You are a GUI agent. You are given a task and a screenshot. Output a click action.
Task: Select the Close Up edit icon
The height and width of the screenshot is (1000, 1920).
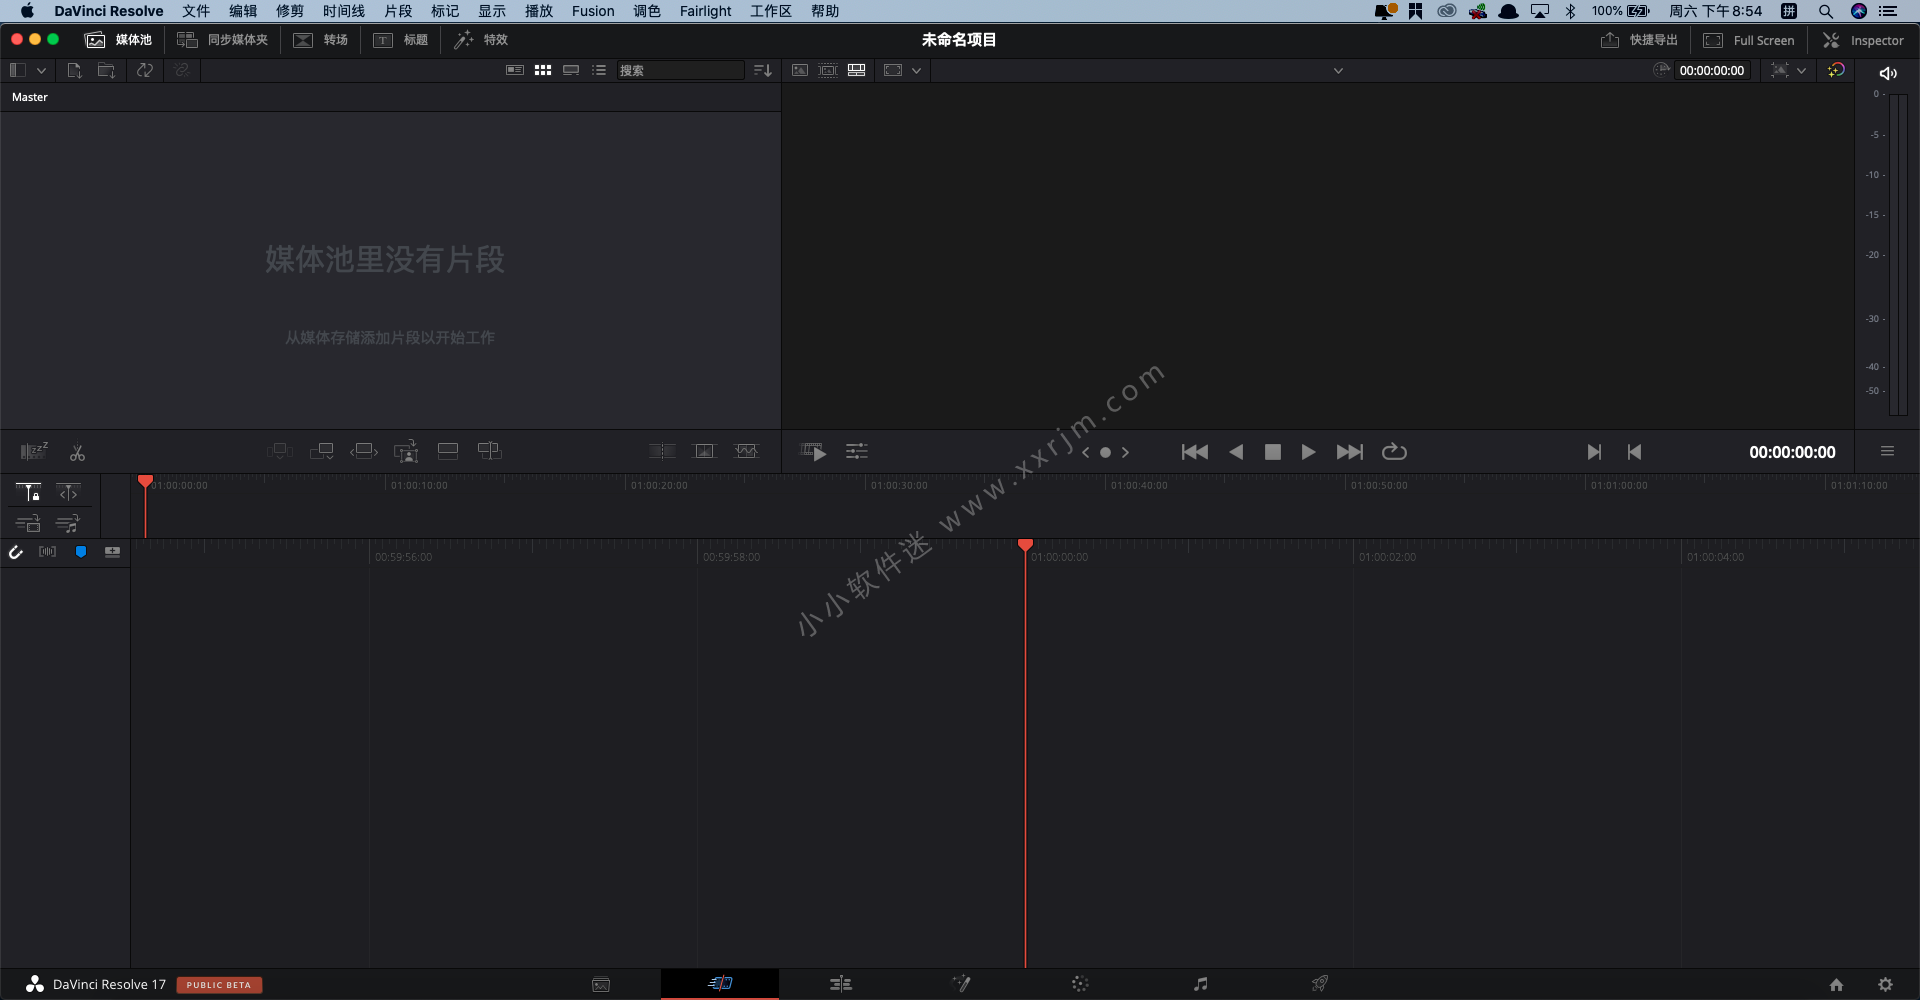(x=406, y=452)
